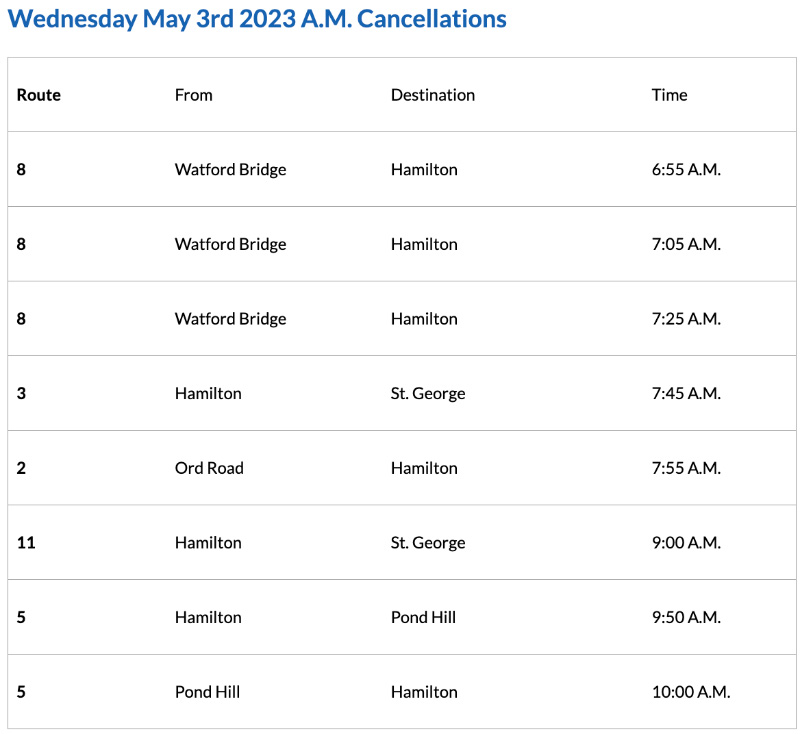Click the 9:50 A.M. time cell
This screenshot has width=800, height=734.
tap(685, 617)
